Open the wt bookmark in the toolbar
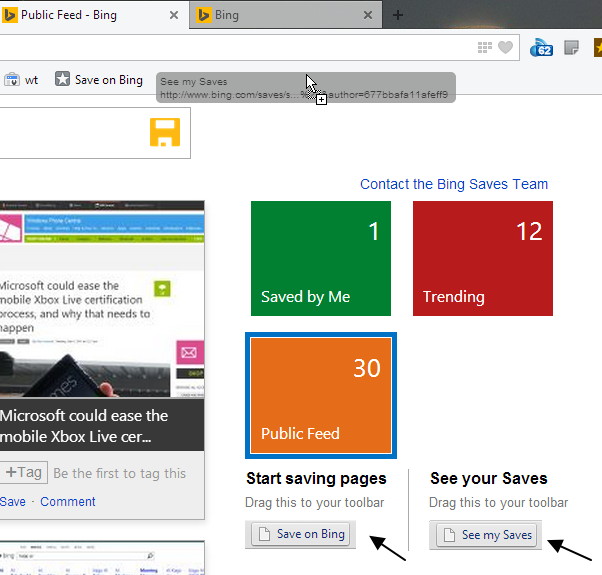This screenshot has height=575, width=602. pyautogui.click(x=21, y=80)
